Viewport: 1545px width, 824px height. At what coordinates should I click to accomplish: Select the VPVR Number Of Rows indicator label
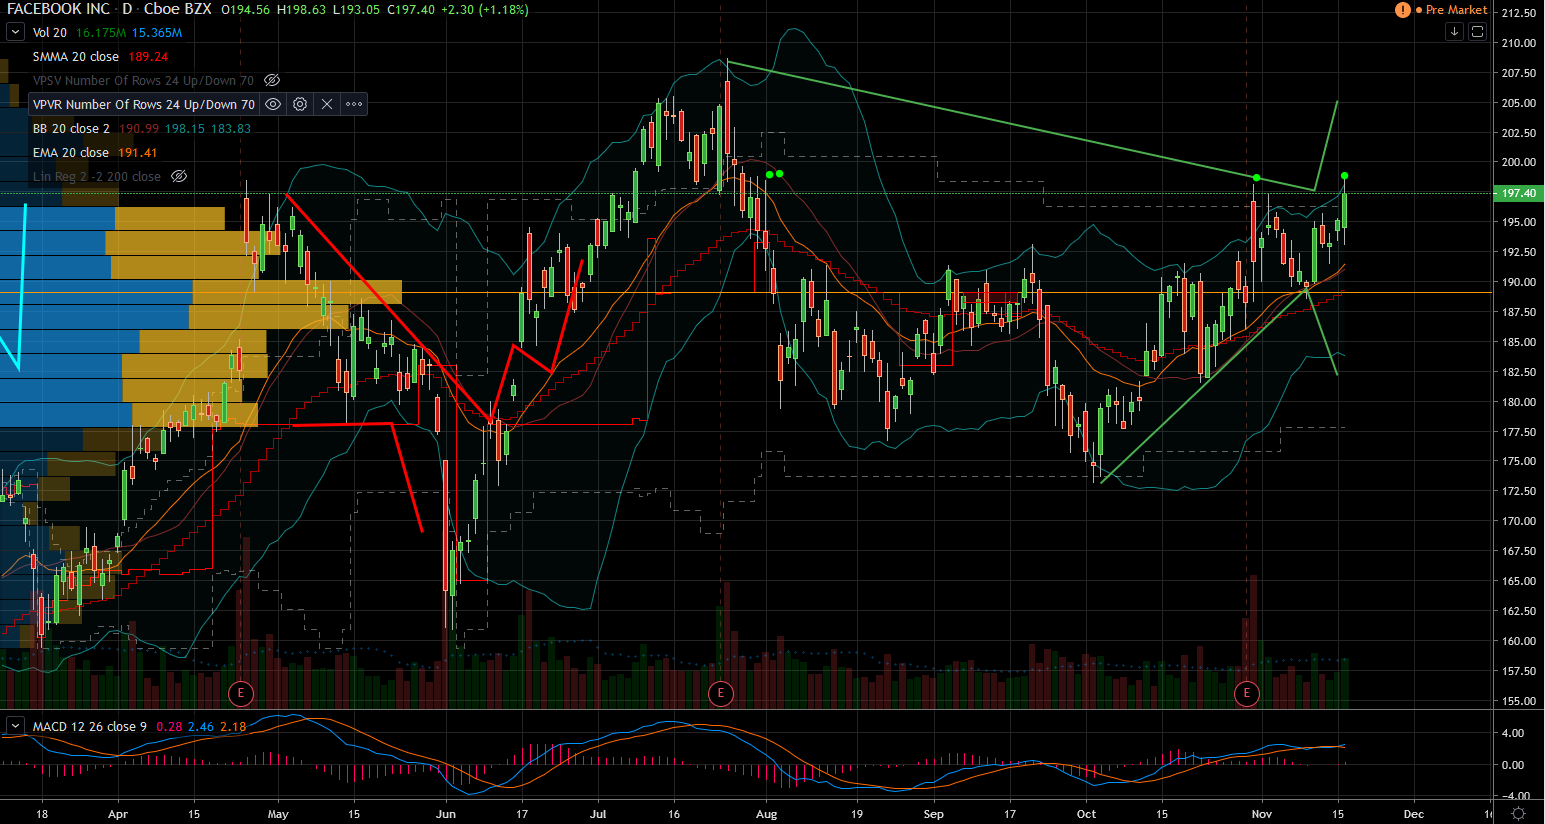point(143,104)
